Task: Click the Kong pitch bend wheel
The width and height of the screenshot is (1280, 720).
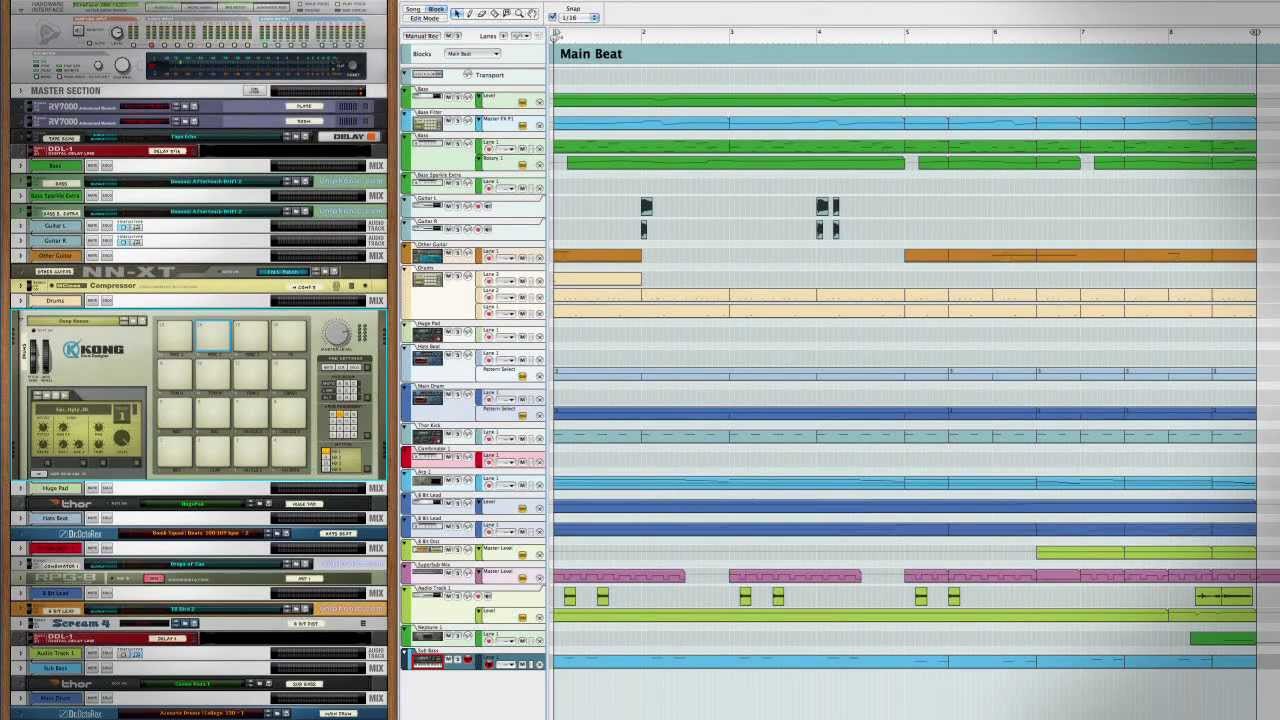Action: tap(33, 356)
